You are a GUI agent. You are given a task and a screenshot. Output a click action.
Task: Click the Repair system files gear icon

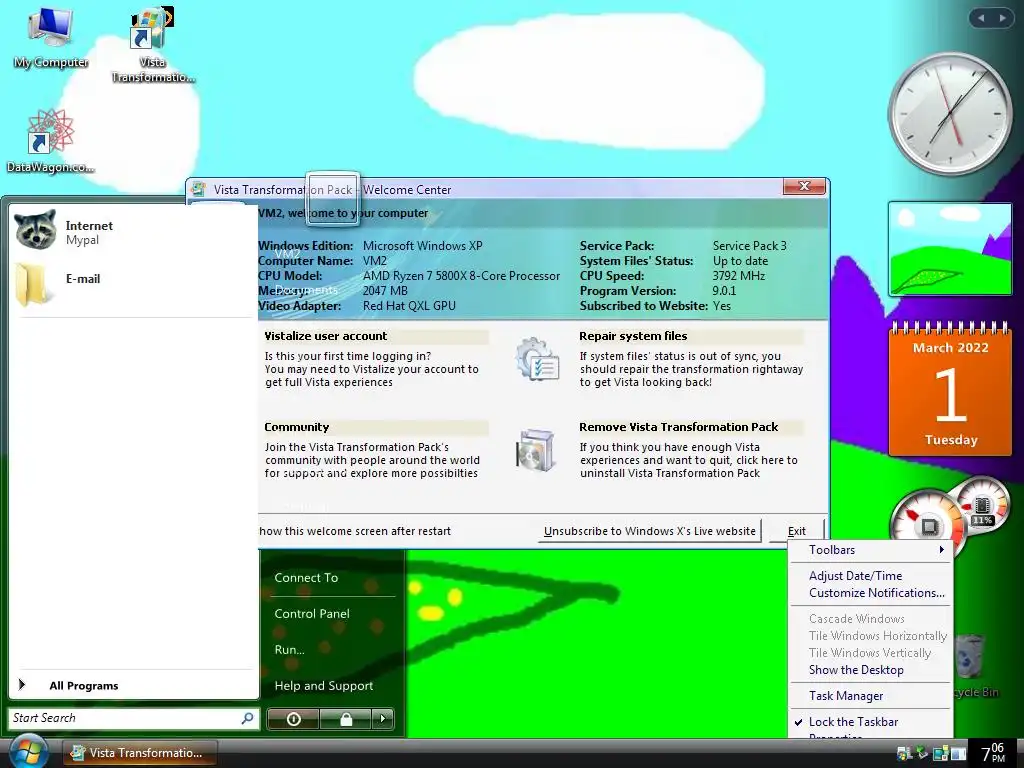pos(537,359)
